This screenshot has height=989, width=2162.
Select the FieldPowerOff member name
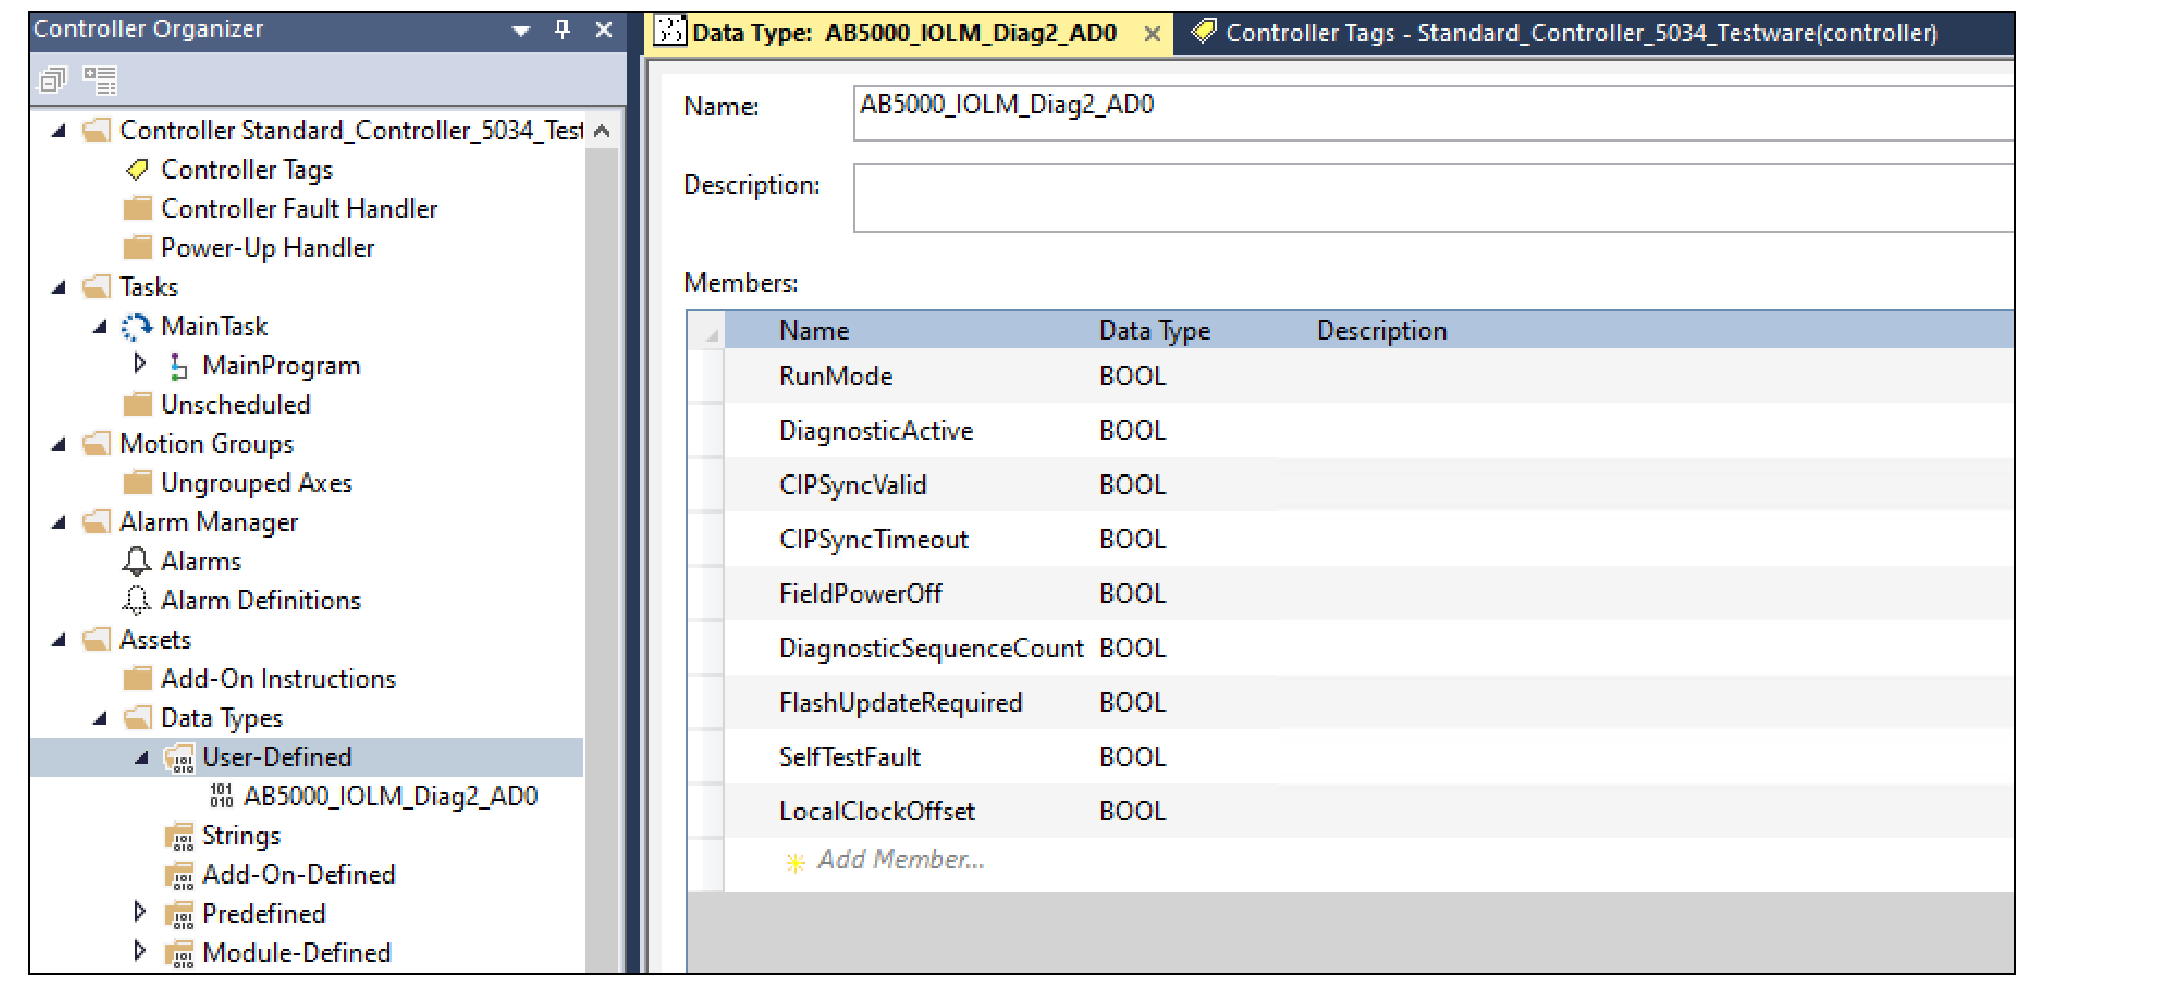[860, 594]
